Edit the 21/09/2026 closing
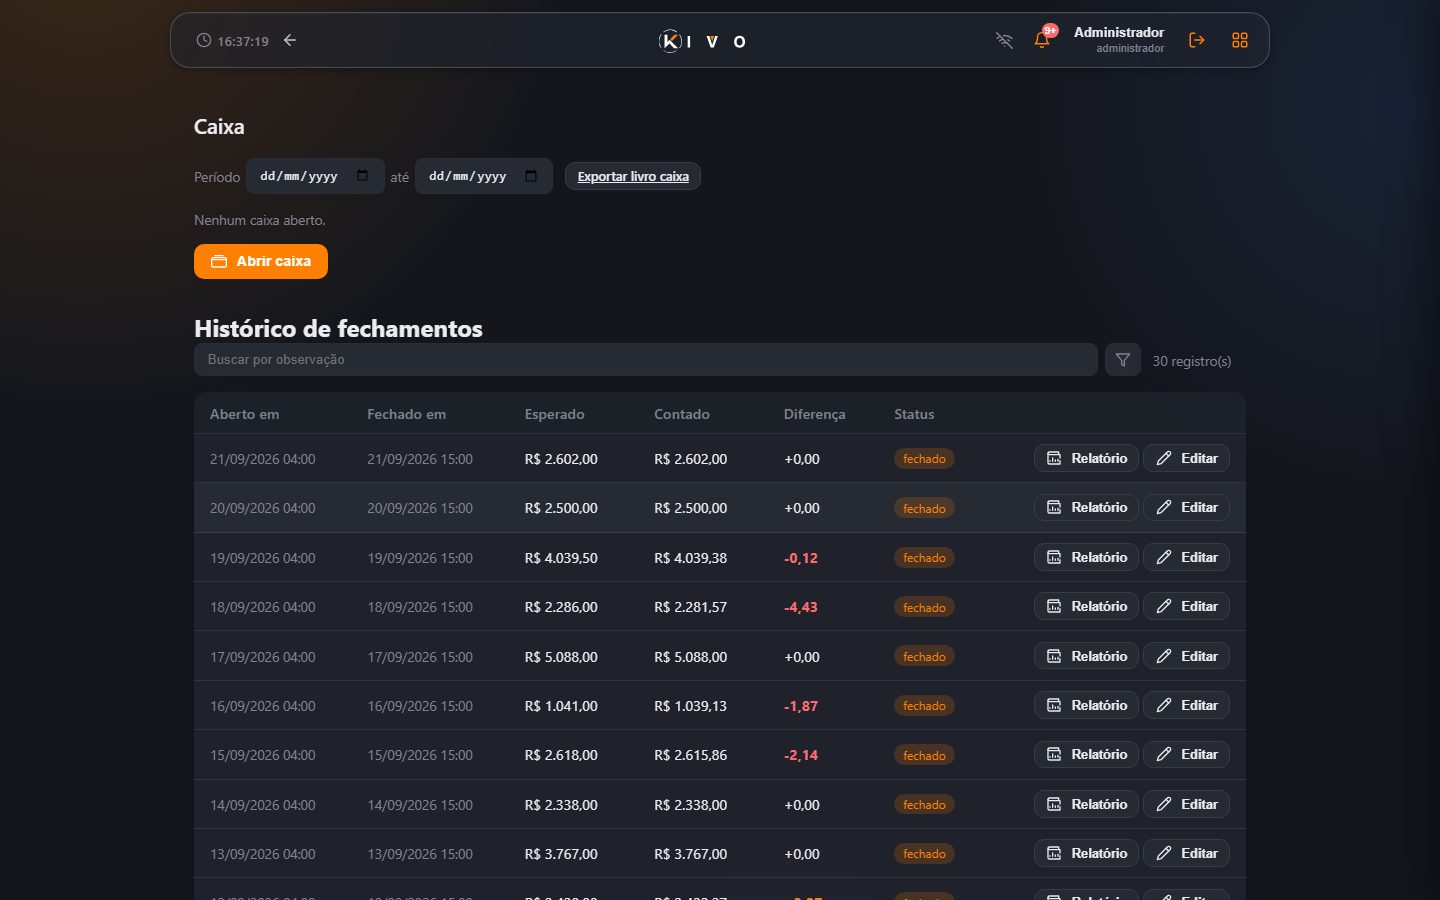This screenshot has width=1440, height=900. coord(1187,458)
